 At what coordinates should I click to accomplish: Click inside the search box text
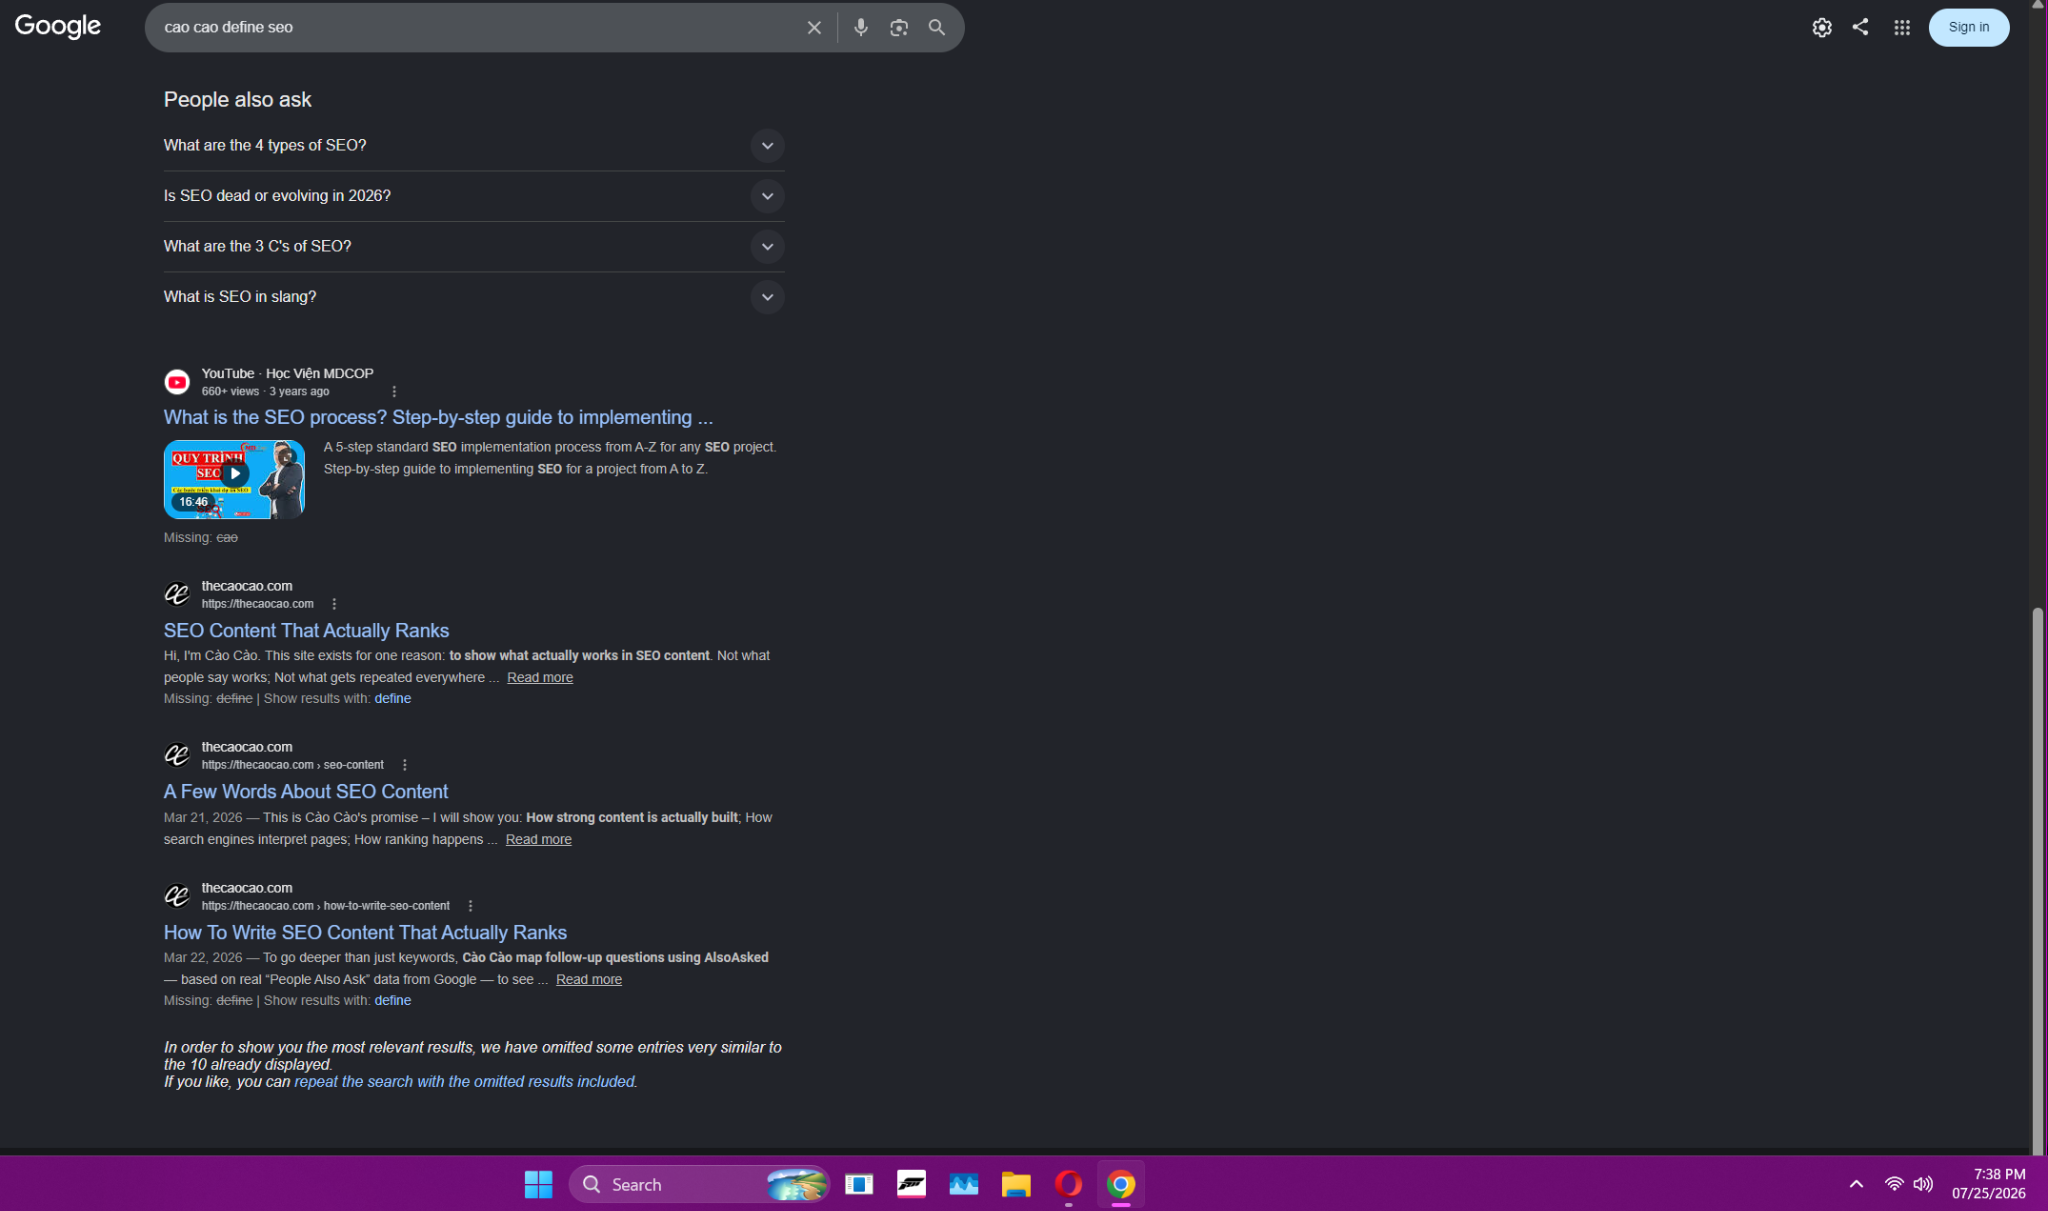click(228, 27)
